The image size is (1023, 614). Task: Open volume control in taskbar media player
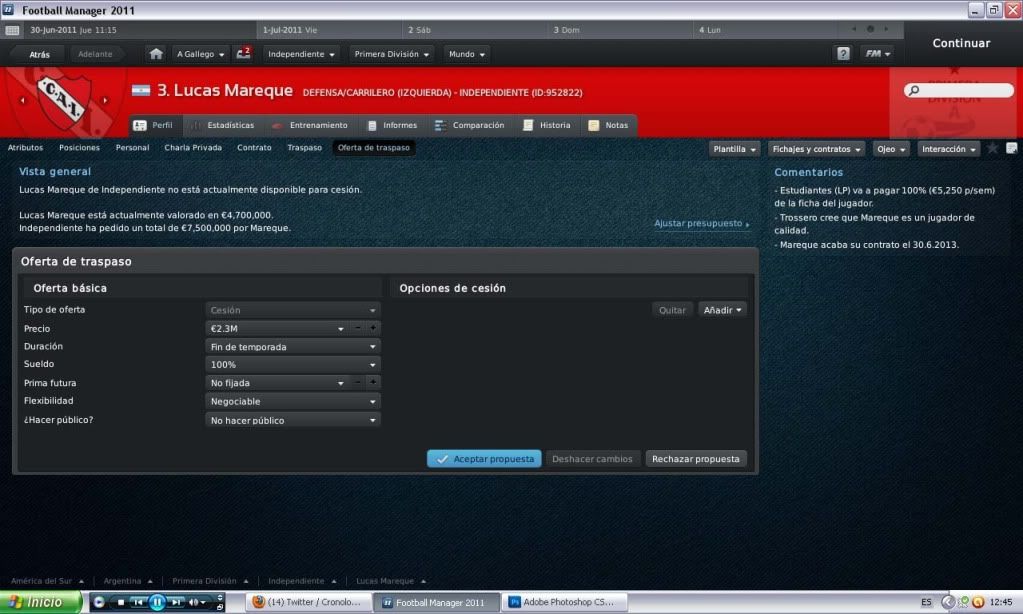pyautogui.click(x=197, y=602)
